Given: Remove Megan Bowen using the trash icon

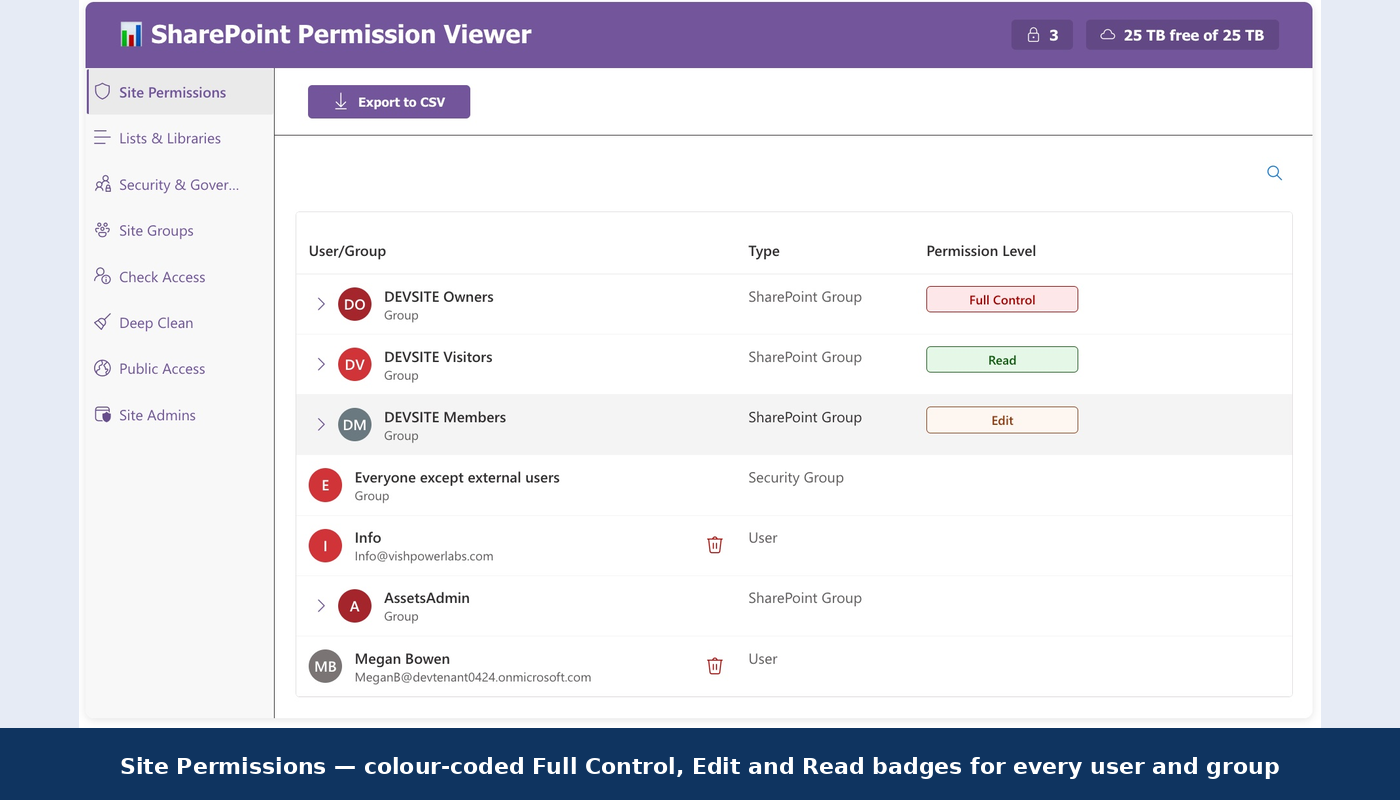Looking at the screenshot, I should pyautogui.click(x=714, y=666).
